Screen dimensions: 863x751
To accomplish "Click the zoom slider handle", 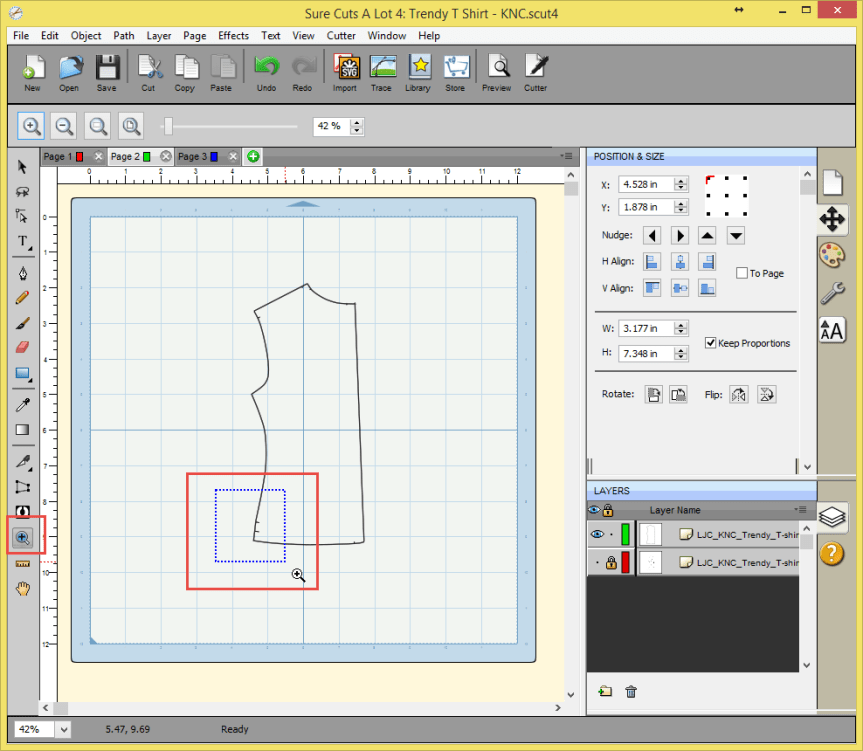I will [x=169, y=126].
